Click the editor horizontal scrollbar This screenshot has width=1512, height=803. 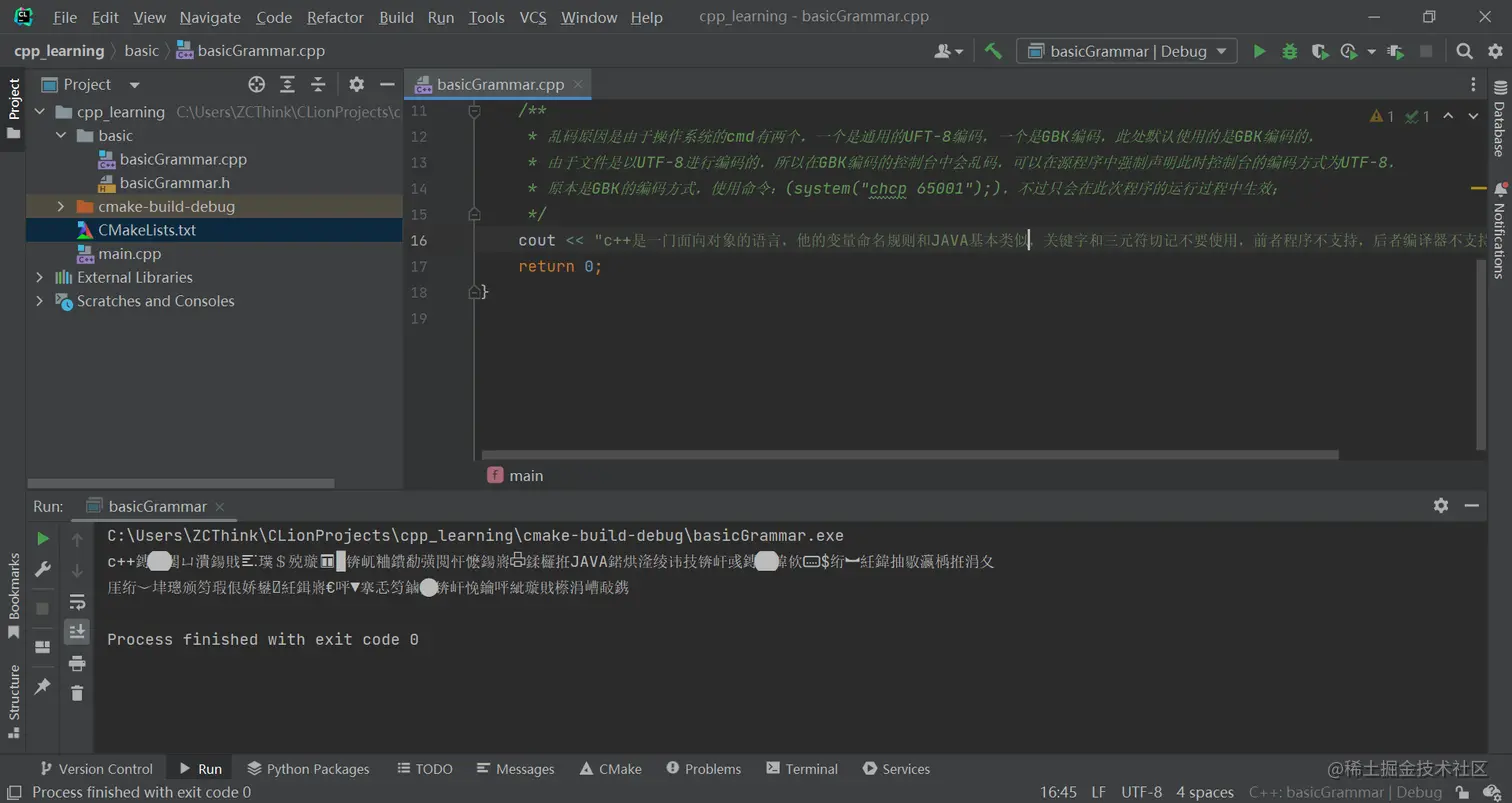910,455
